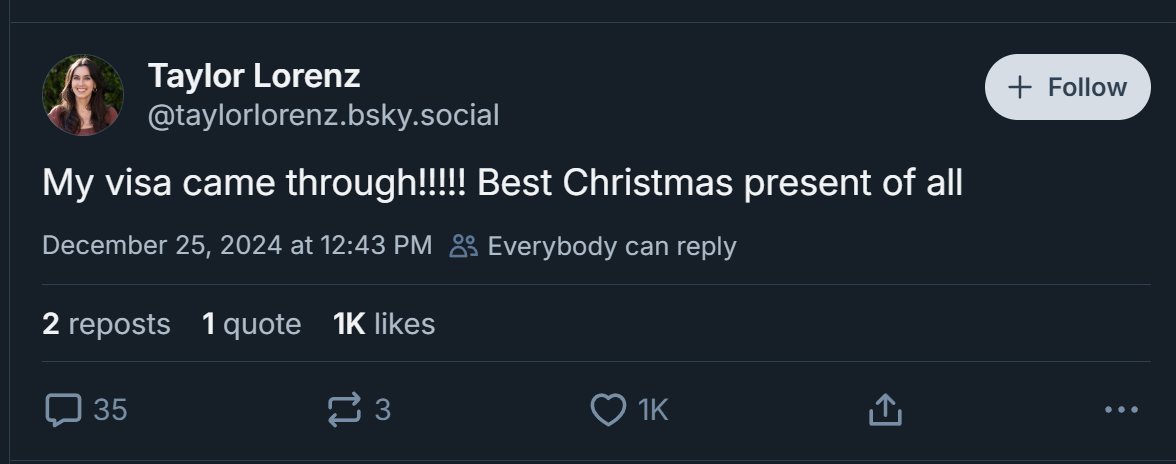
Task: Follow Taylor Lorenz
Action: [1068, 88]
